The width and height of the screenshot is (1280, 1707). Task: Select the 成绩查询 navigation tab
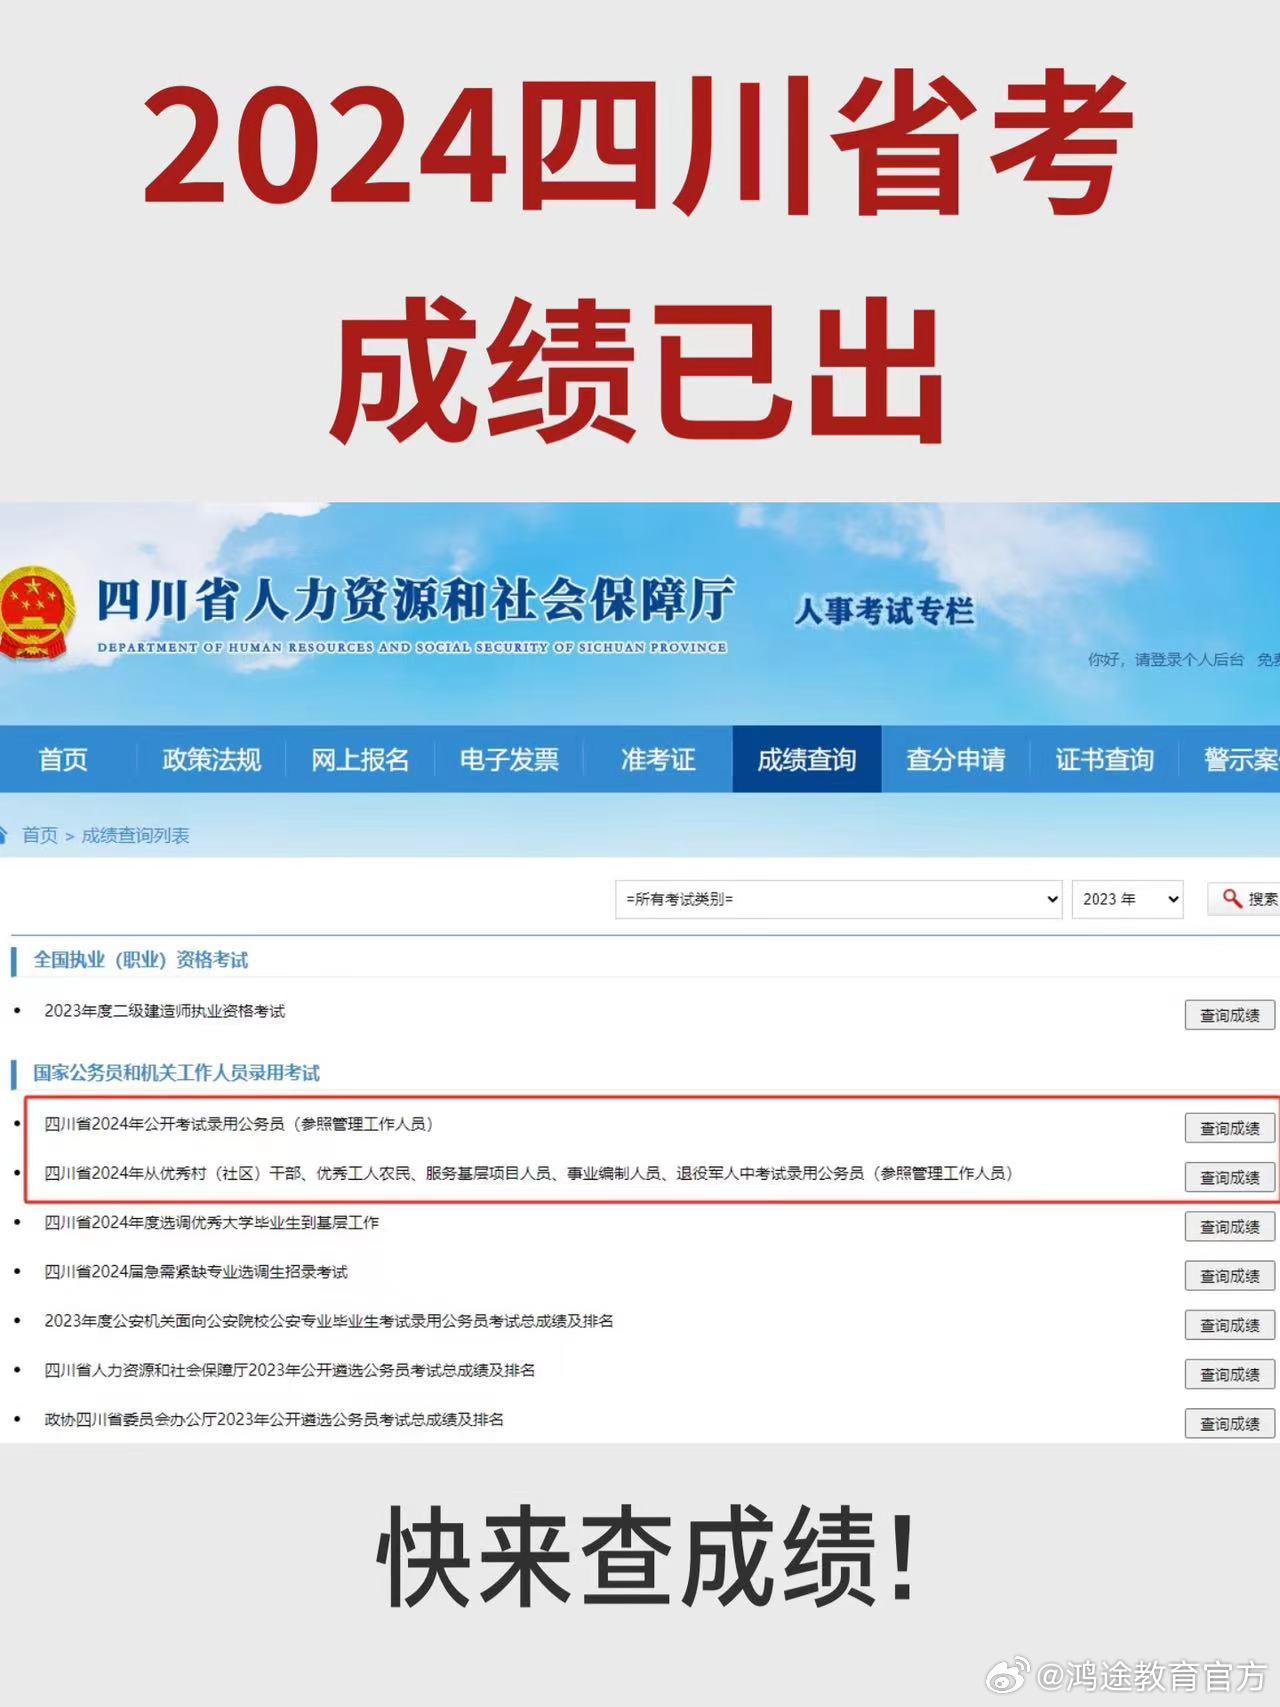point(807,759)
